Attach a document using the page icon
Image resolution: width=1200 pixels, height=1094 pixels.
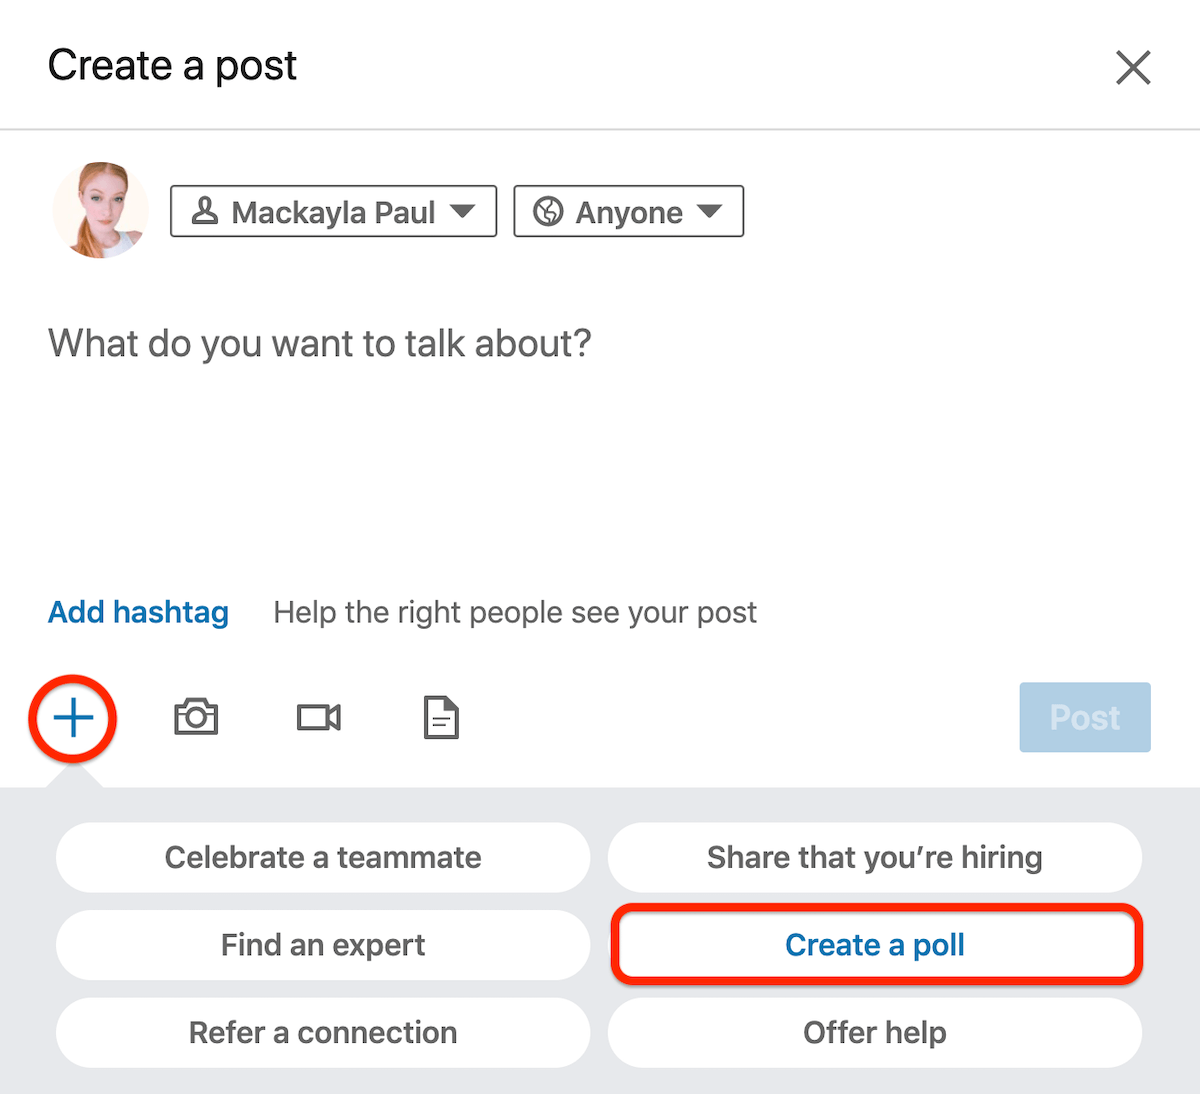point(441,718)
